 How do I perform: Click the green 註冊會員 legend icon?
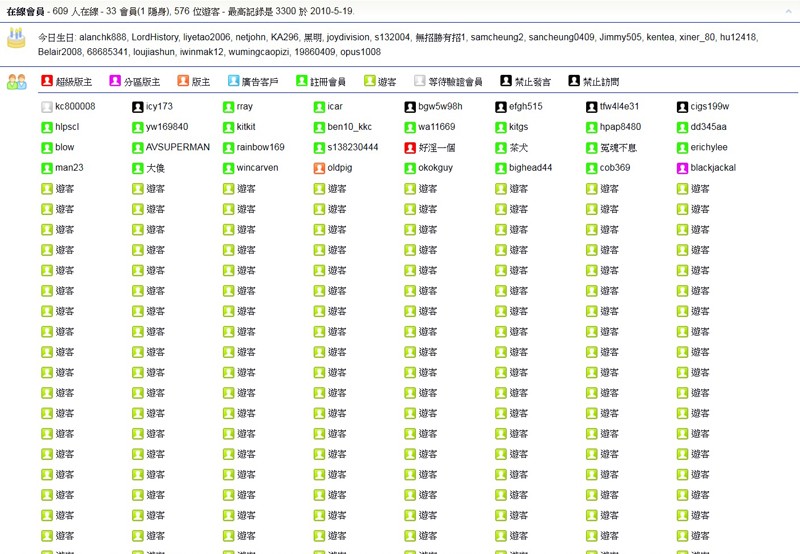302,81
